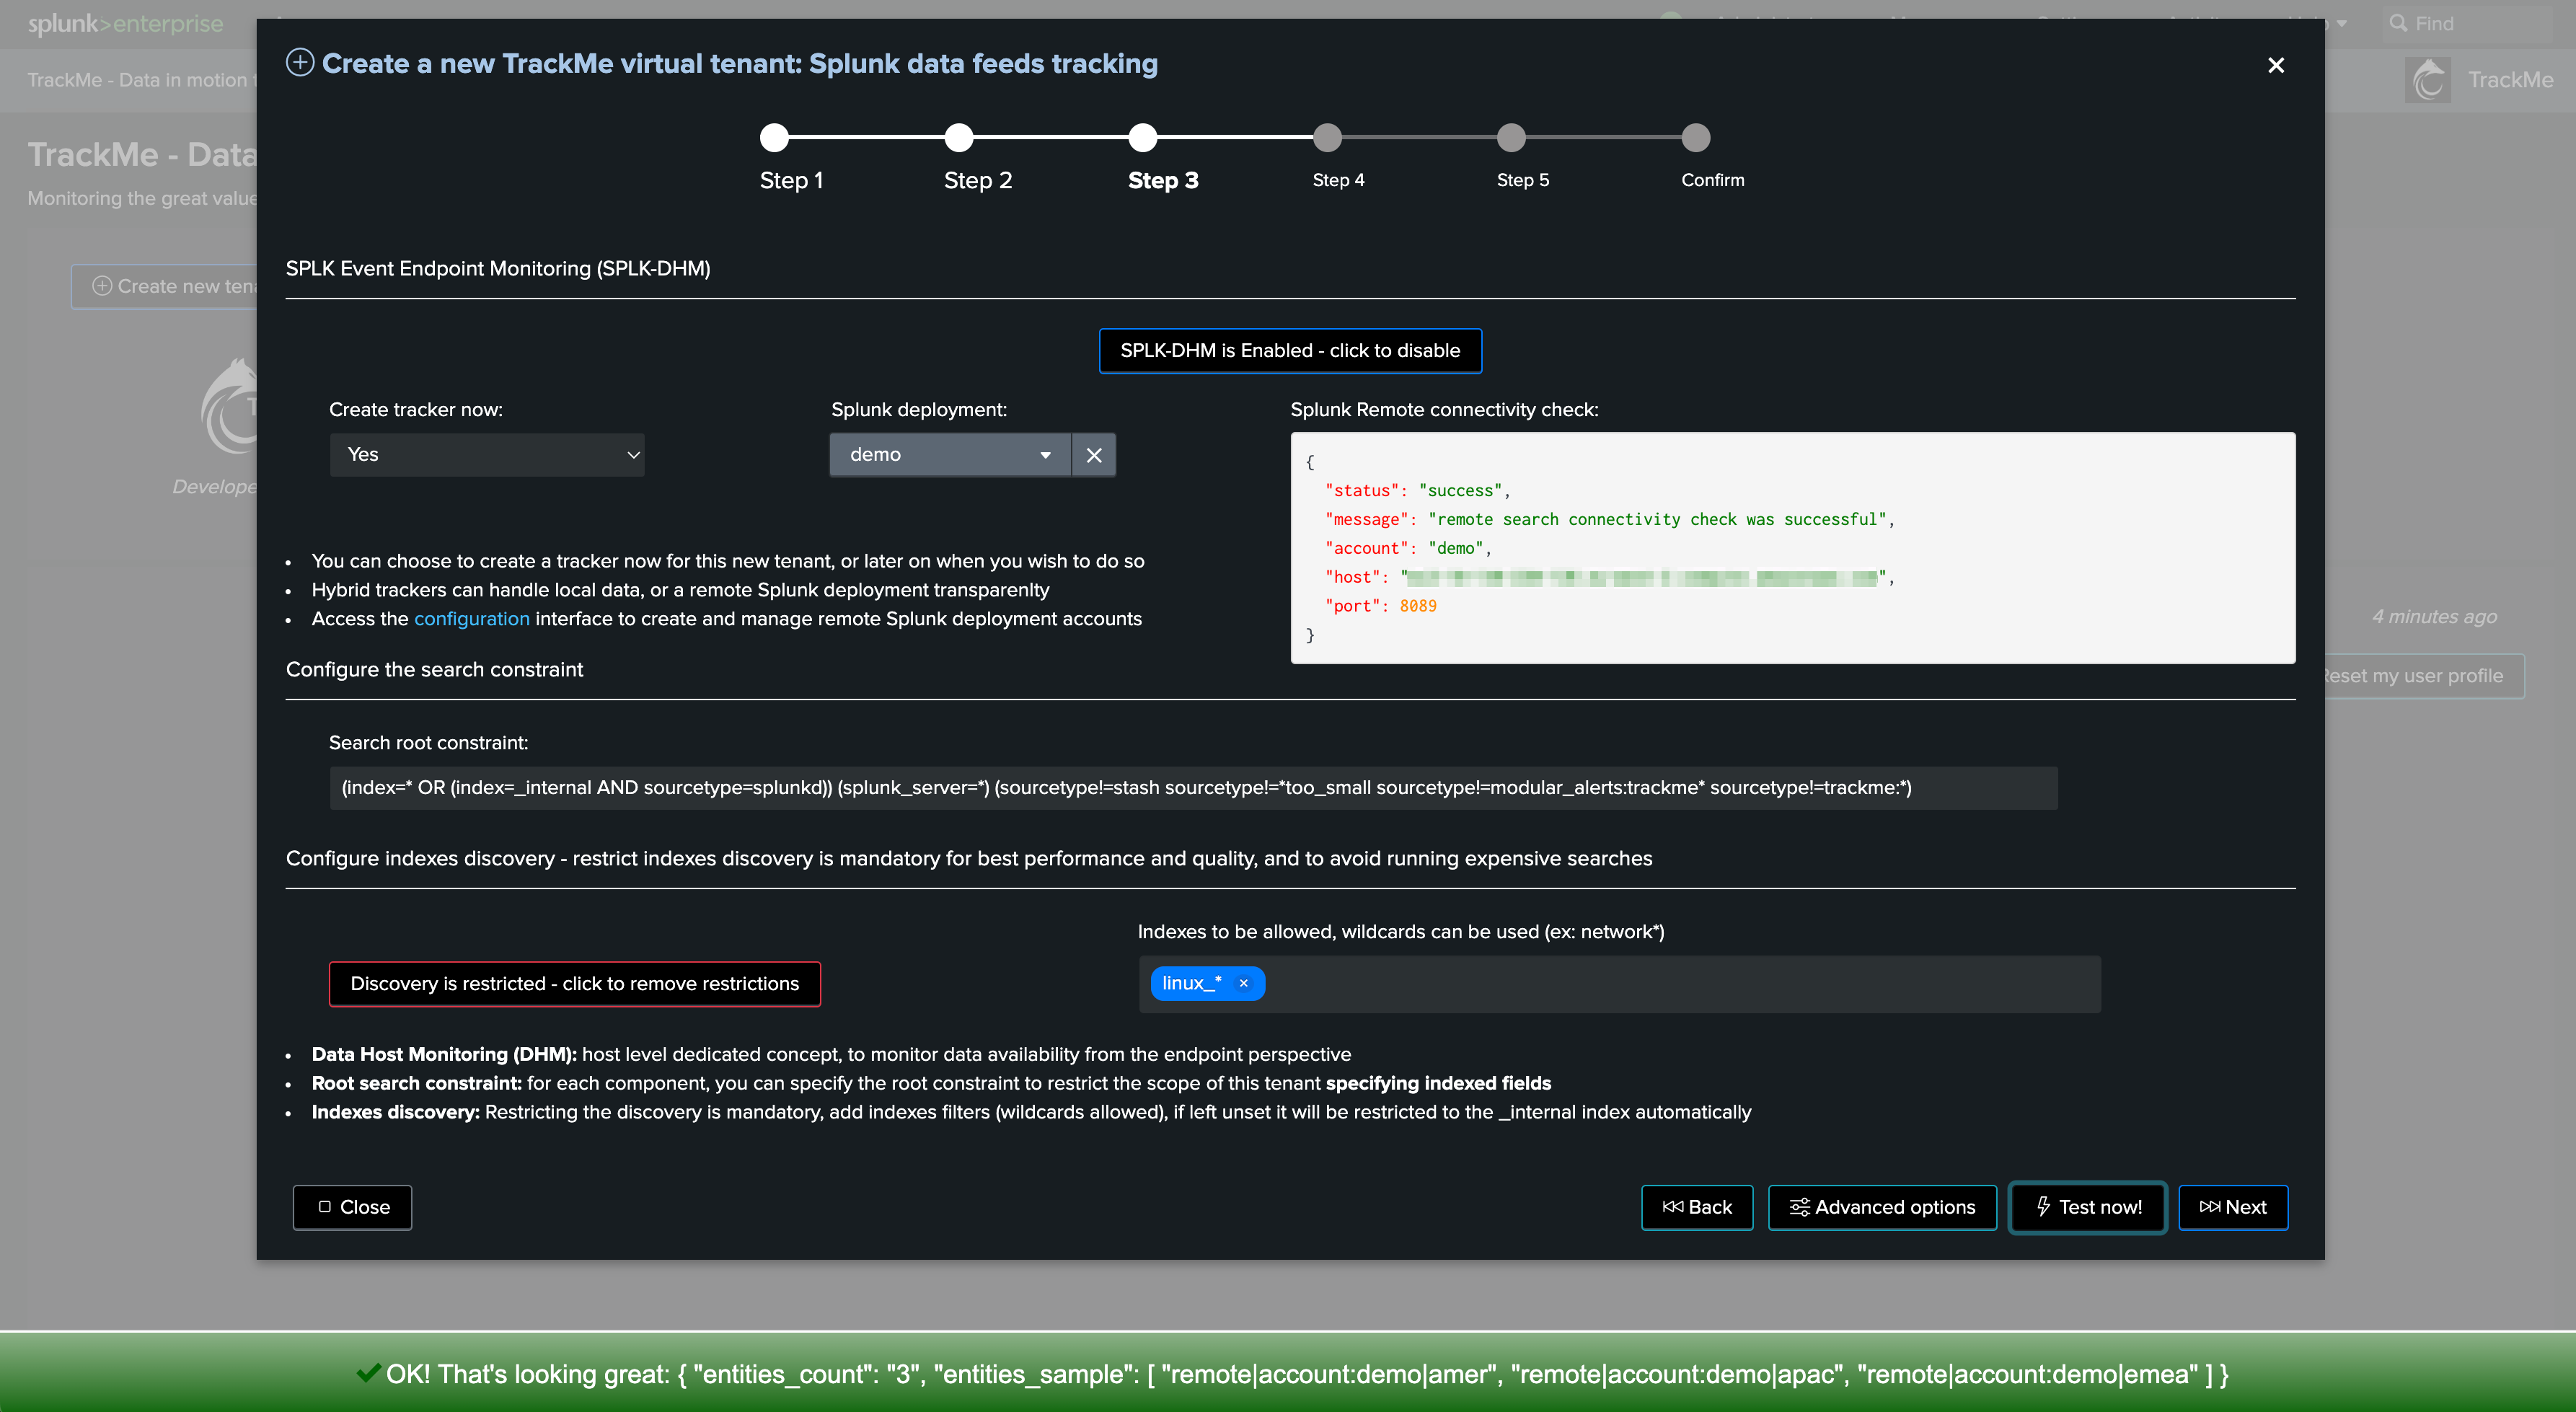Expand the Splunk deployment demo dropdown
2576x1412 pixels.
point(949,455)
